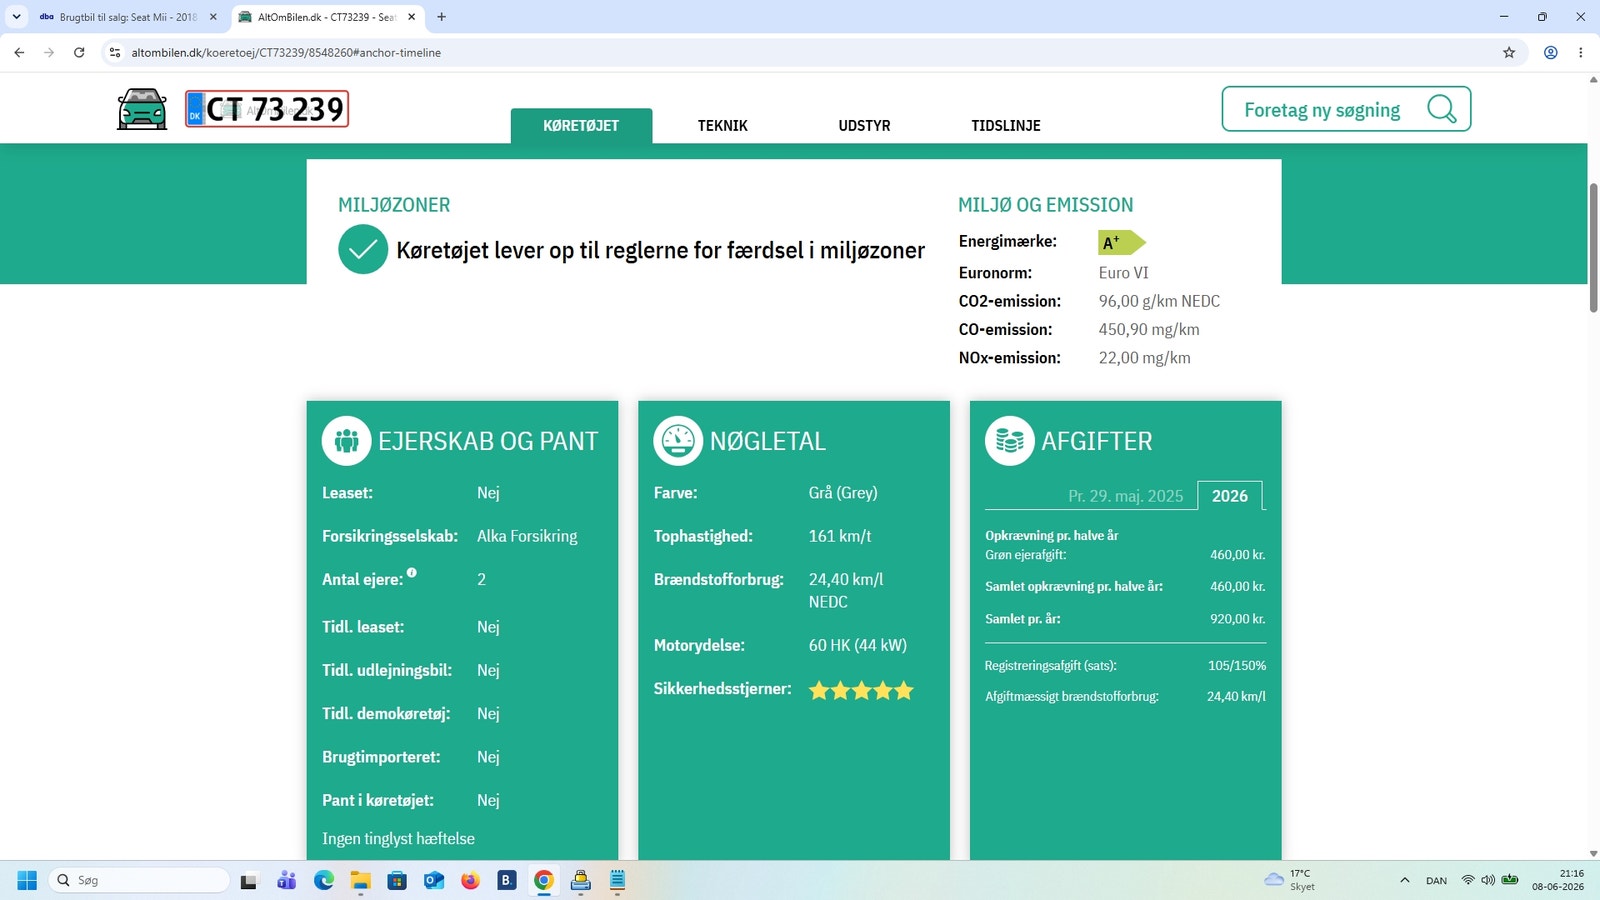Click the browser forward arrow
The width and height of the screenshot is (1600, 900).
pos(49,53)
